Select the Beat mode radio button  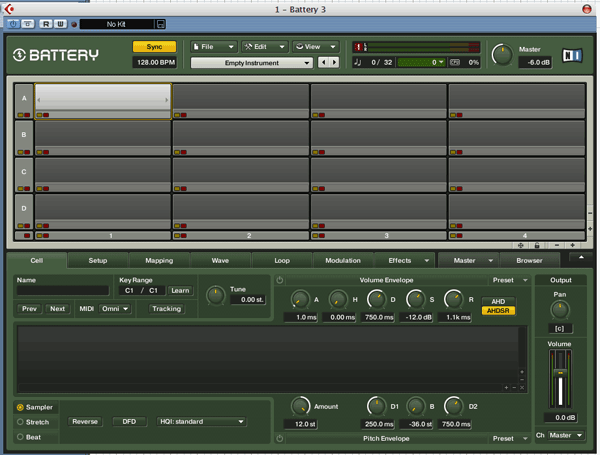[x=20, y=436]
